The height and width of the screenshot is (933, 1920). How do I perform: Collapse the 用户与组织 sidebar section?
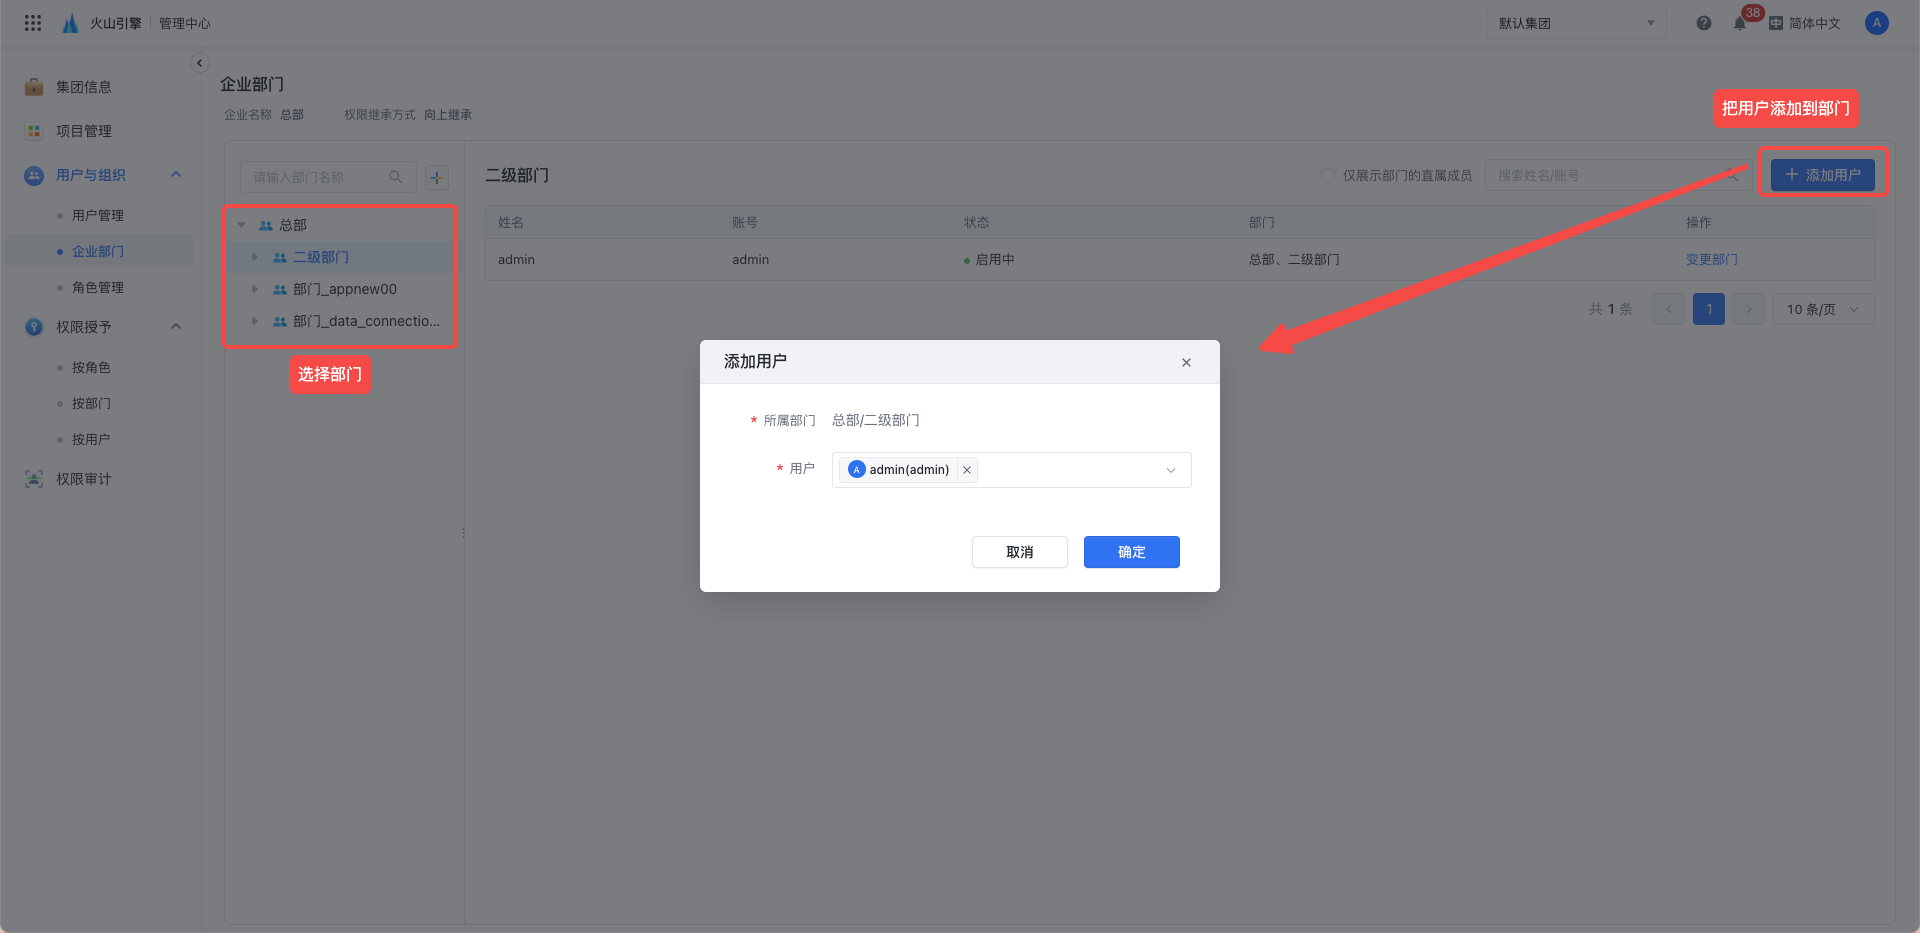[x=176, y=175]
